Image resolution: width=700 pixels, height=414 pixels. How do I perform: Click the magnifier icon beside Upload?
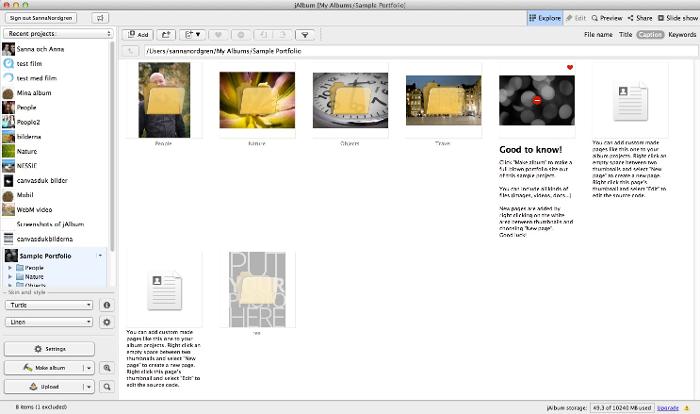coord(107,386)
